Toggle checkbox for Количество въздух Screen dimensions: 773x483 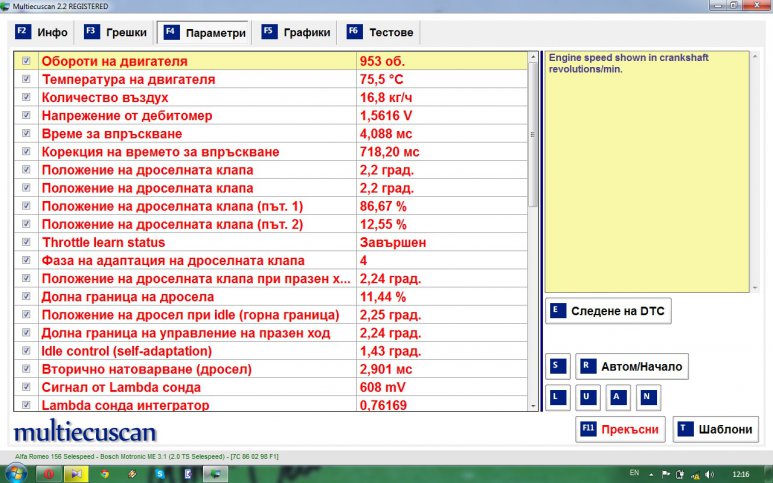click(x=26, y=98)
